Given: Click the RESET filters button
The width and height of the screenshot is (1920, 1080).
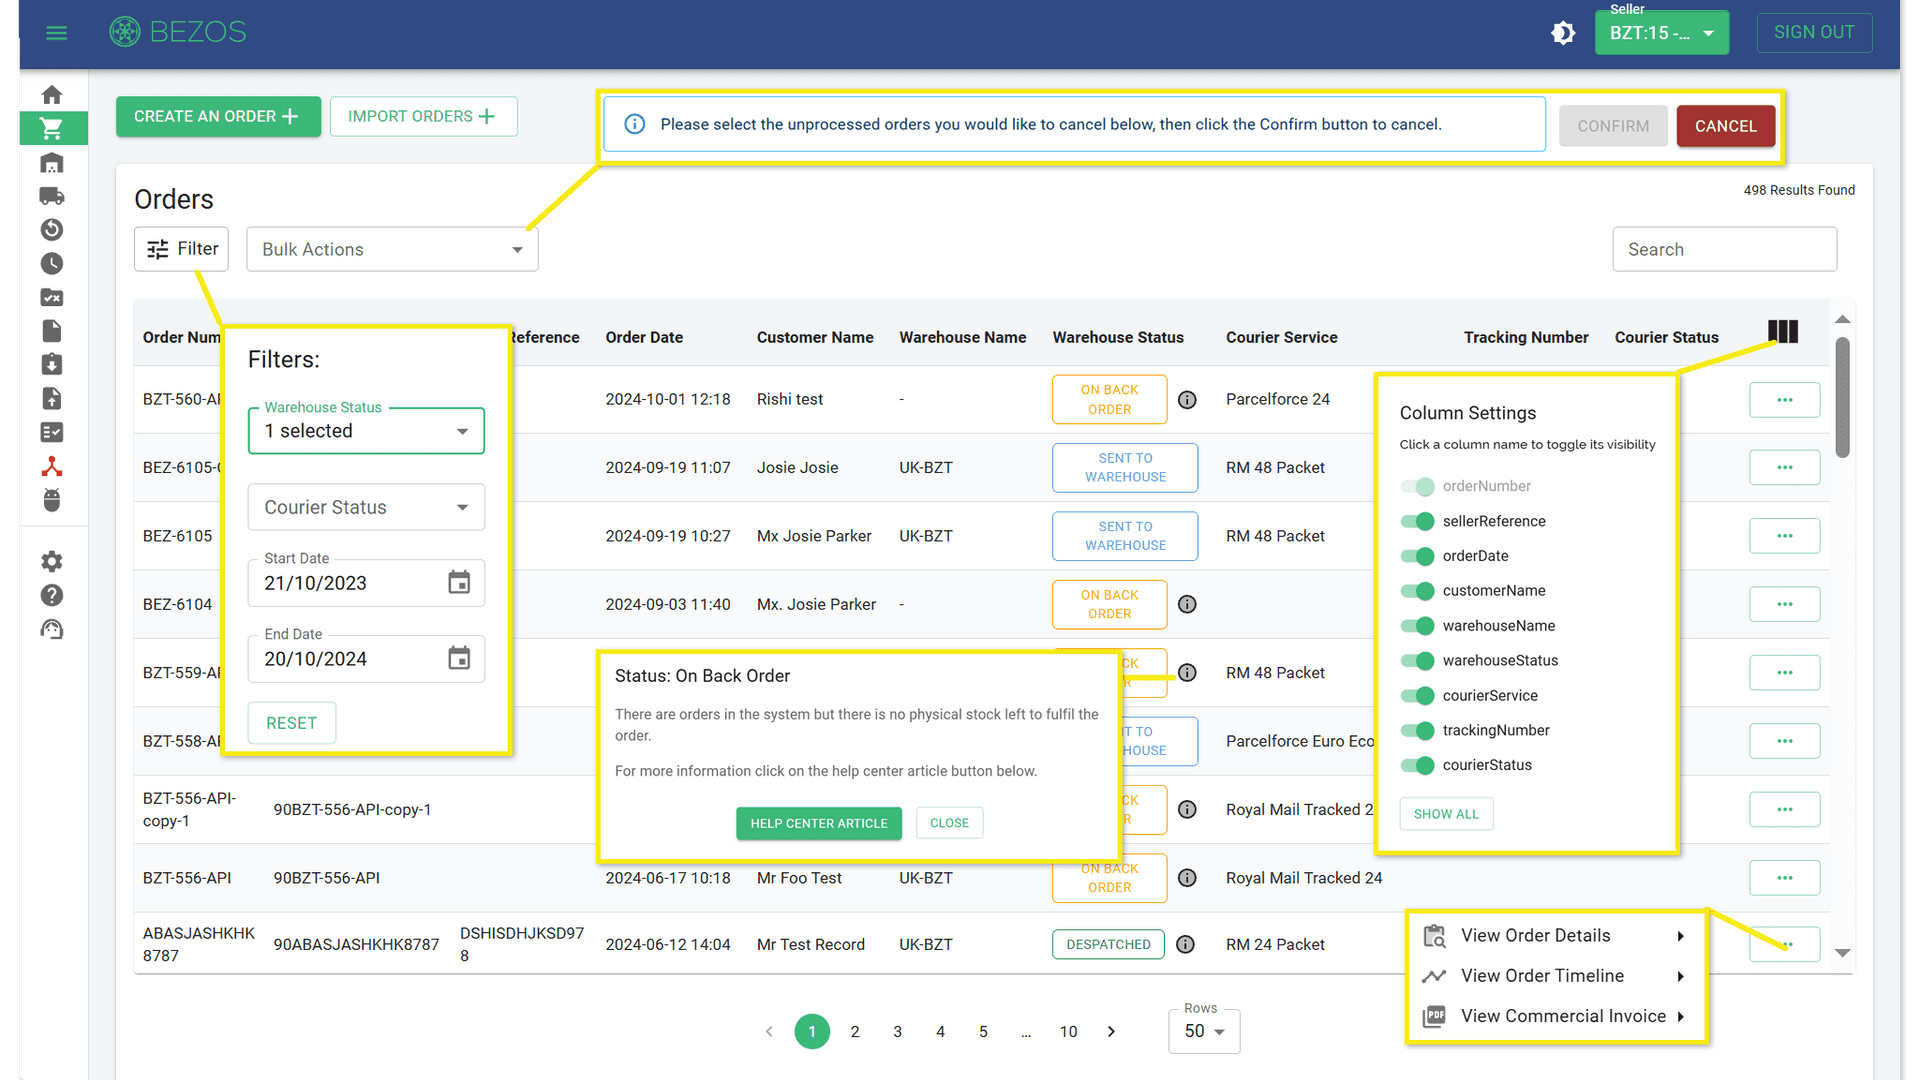Looking at the screenshot, I should point(291,723).
